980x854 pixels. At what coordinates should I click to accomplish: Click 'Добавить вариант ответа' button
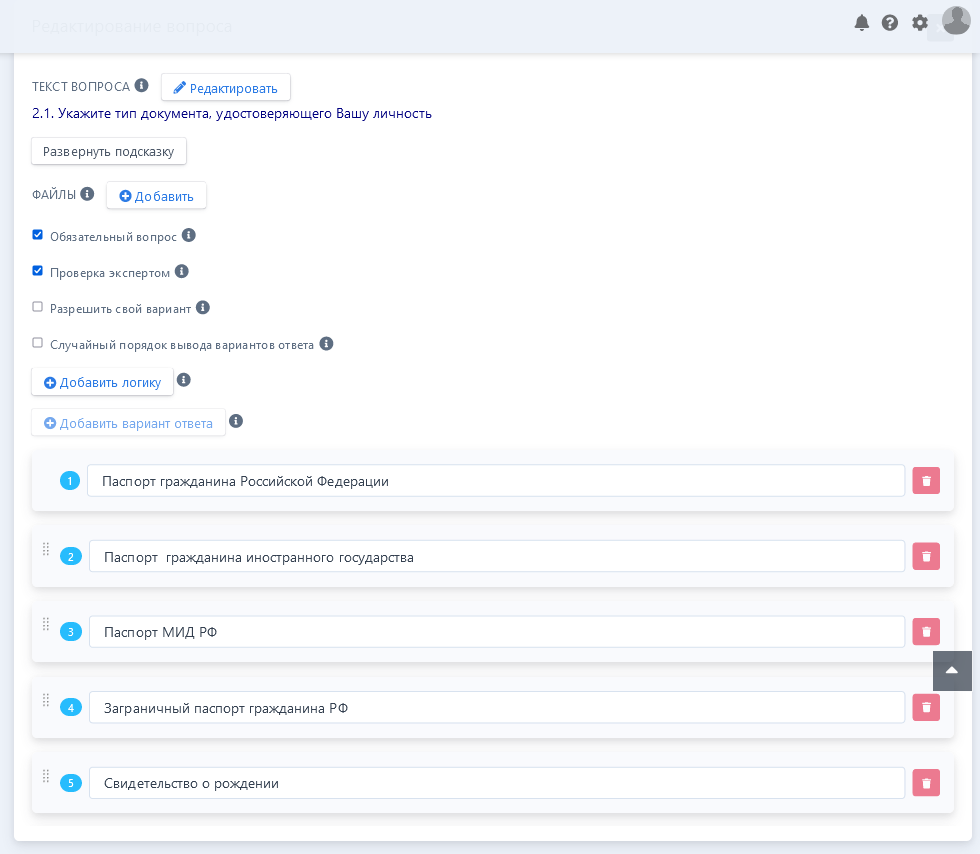[x=129, y=423]
